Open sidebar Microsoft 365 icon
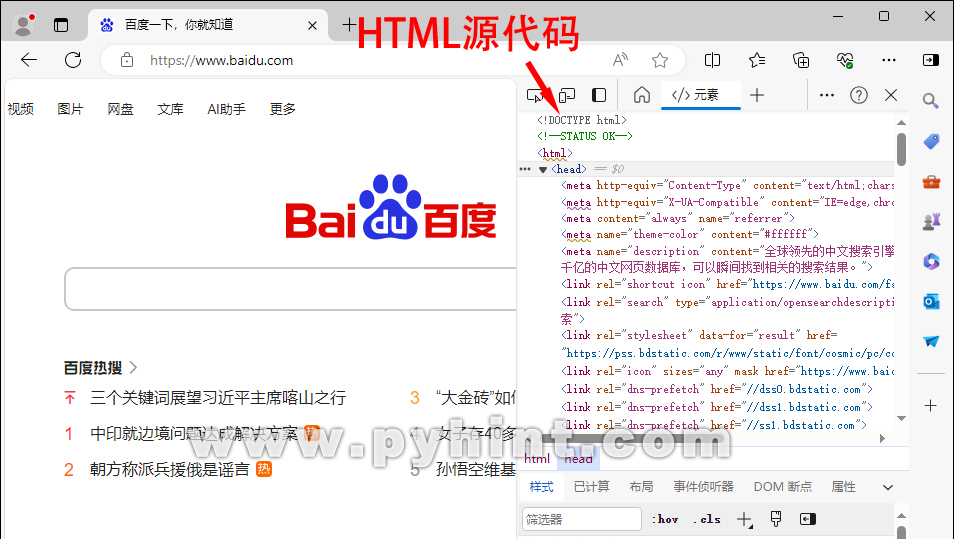This screenshot has width=954, height=539. [x=931, y=262]
